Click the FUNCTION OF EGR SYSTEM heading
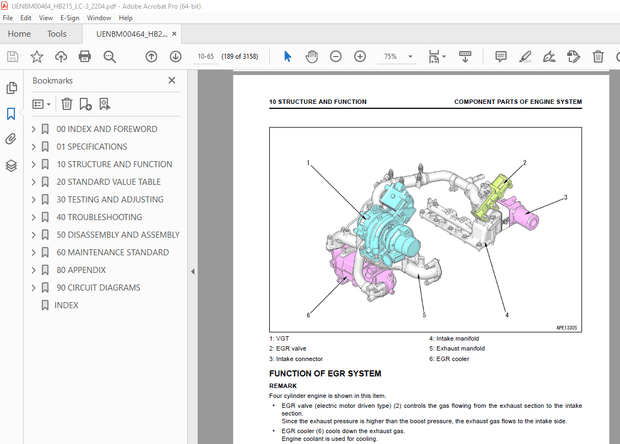Viewport: 620px width, 444px height. pyautogui.click(x=325, y=374)
